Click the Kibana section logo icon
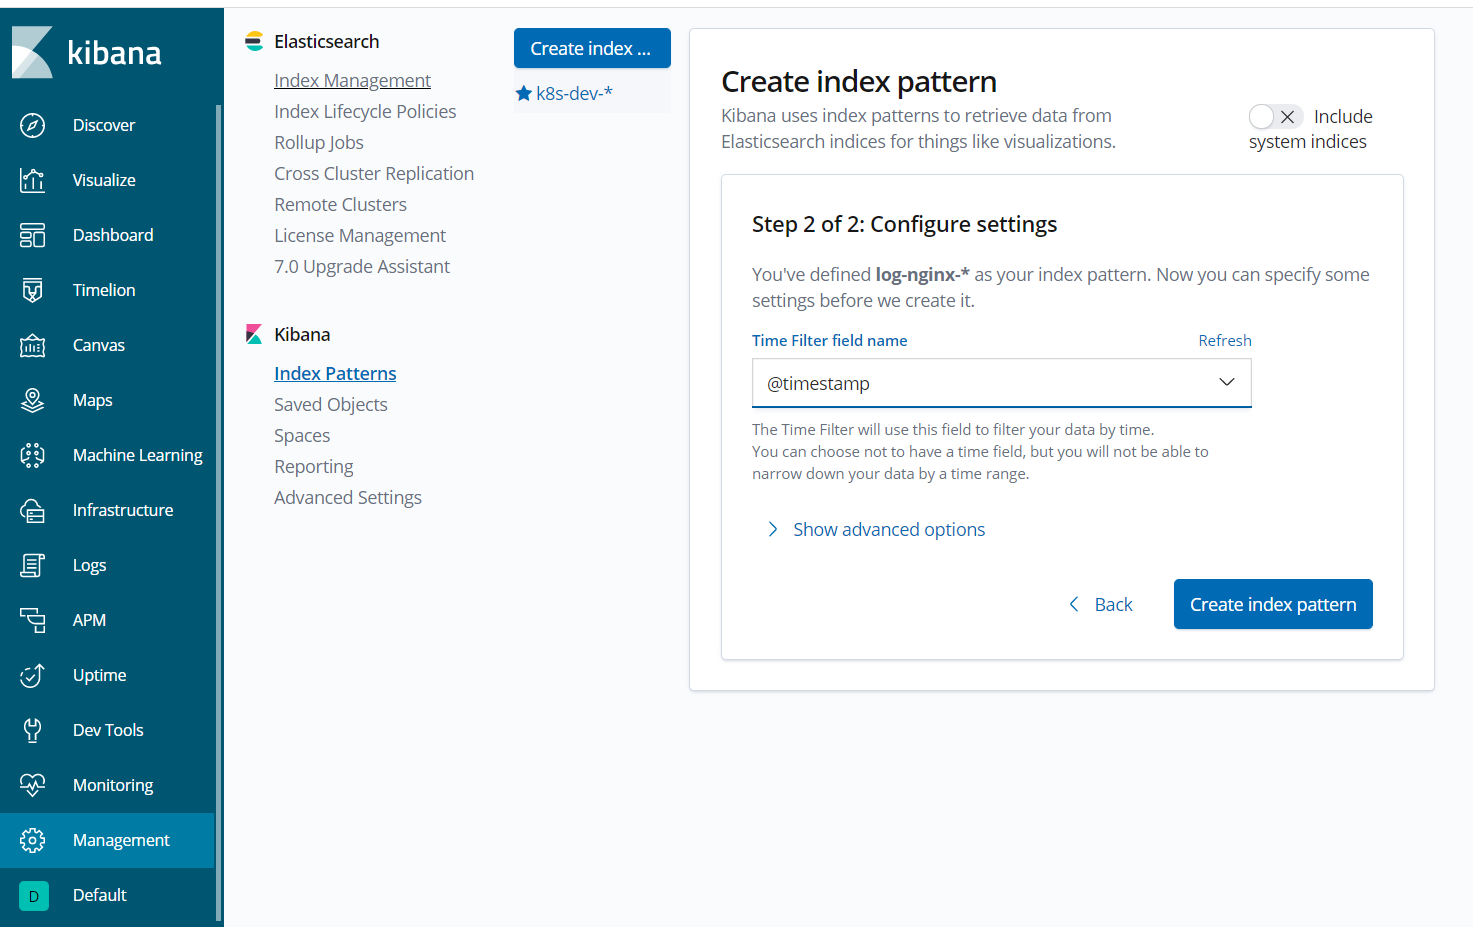The width and height of the screenshot is (1473, 927). pos(254,334)
